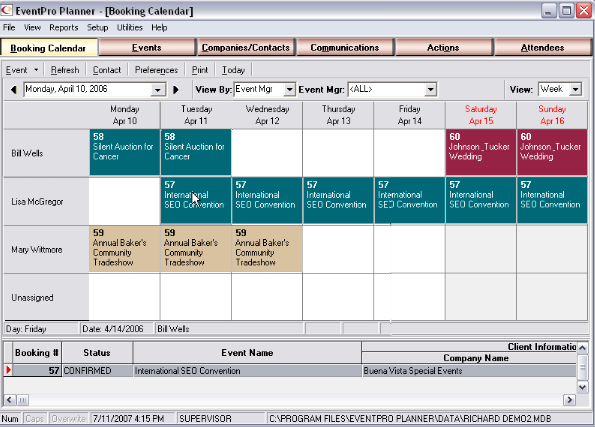Select Annual Baker's Tradeshow on Wednesday
The image size is (595, 427).
coord(267,249)
